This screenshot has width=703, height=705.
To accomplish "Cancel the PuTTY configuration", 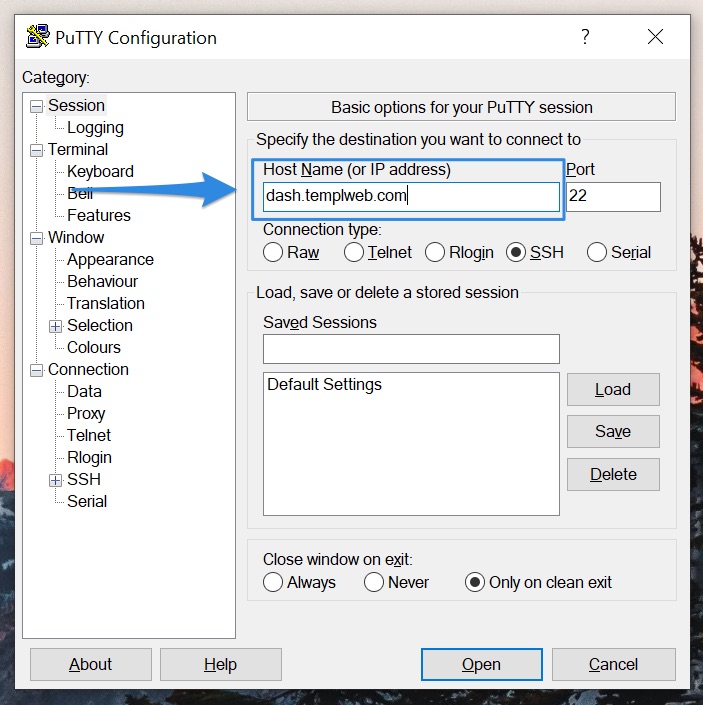I will tap(614, 665).
